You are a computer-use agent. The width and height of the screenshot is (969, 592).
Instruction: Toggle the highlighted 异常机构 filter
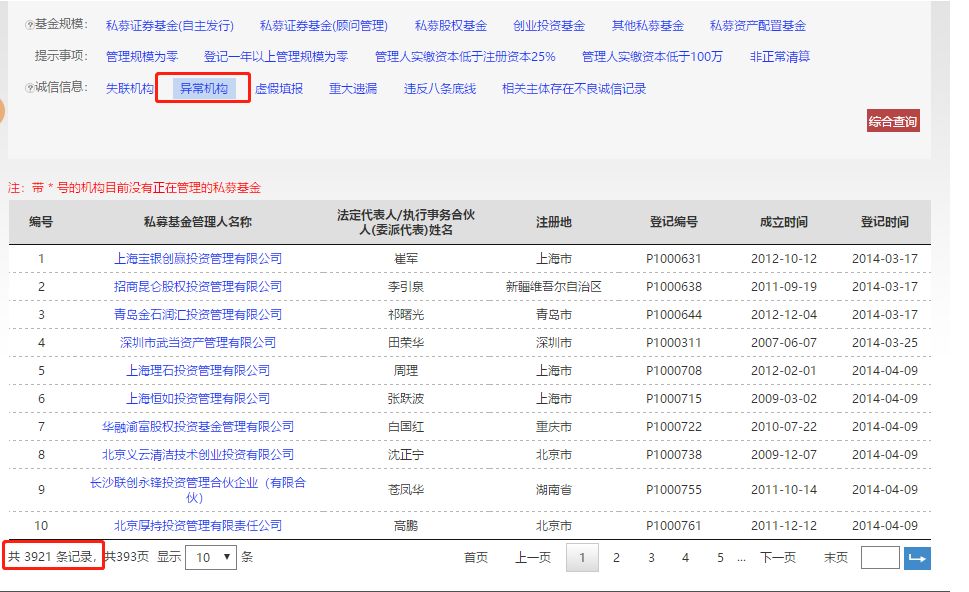click(x=203, y=88)
